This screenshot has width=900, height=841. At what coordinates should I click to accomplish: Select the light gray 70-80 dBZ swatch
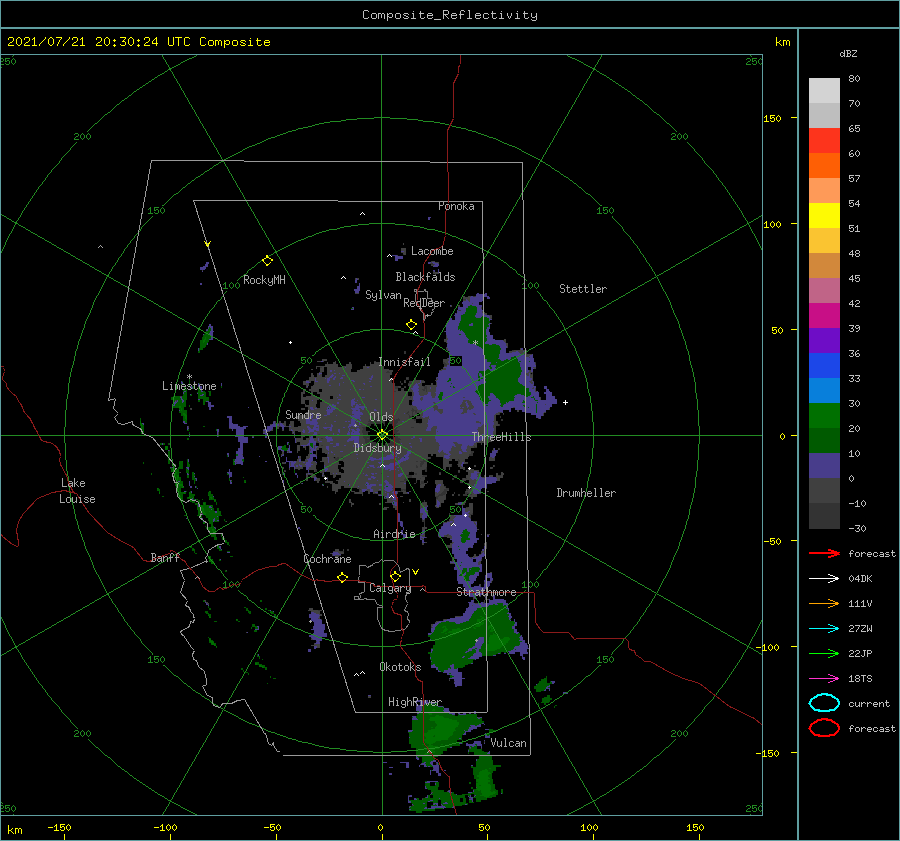coord(824,91)
